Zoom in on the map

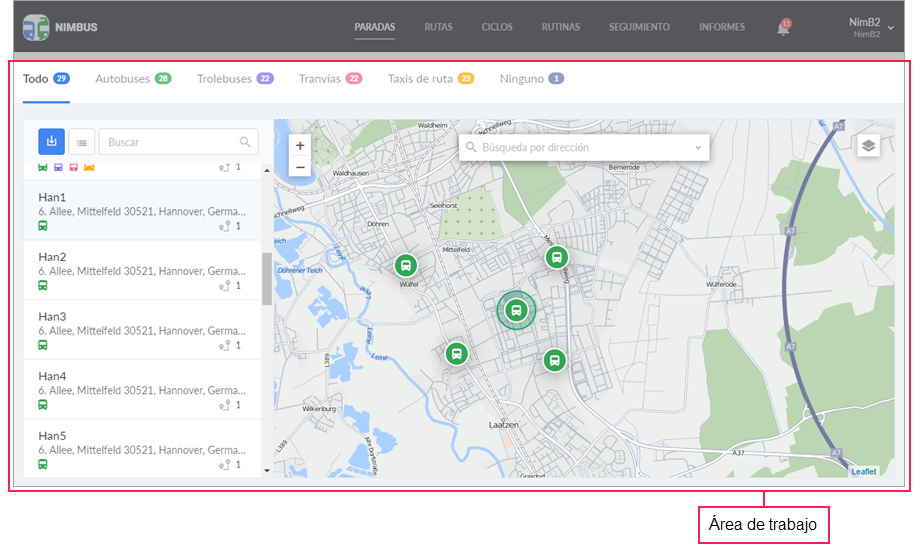(x=300, y=145)
